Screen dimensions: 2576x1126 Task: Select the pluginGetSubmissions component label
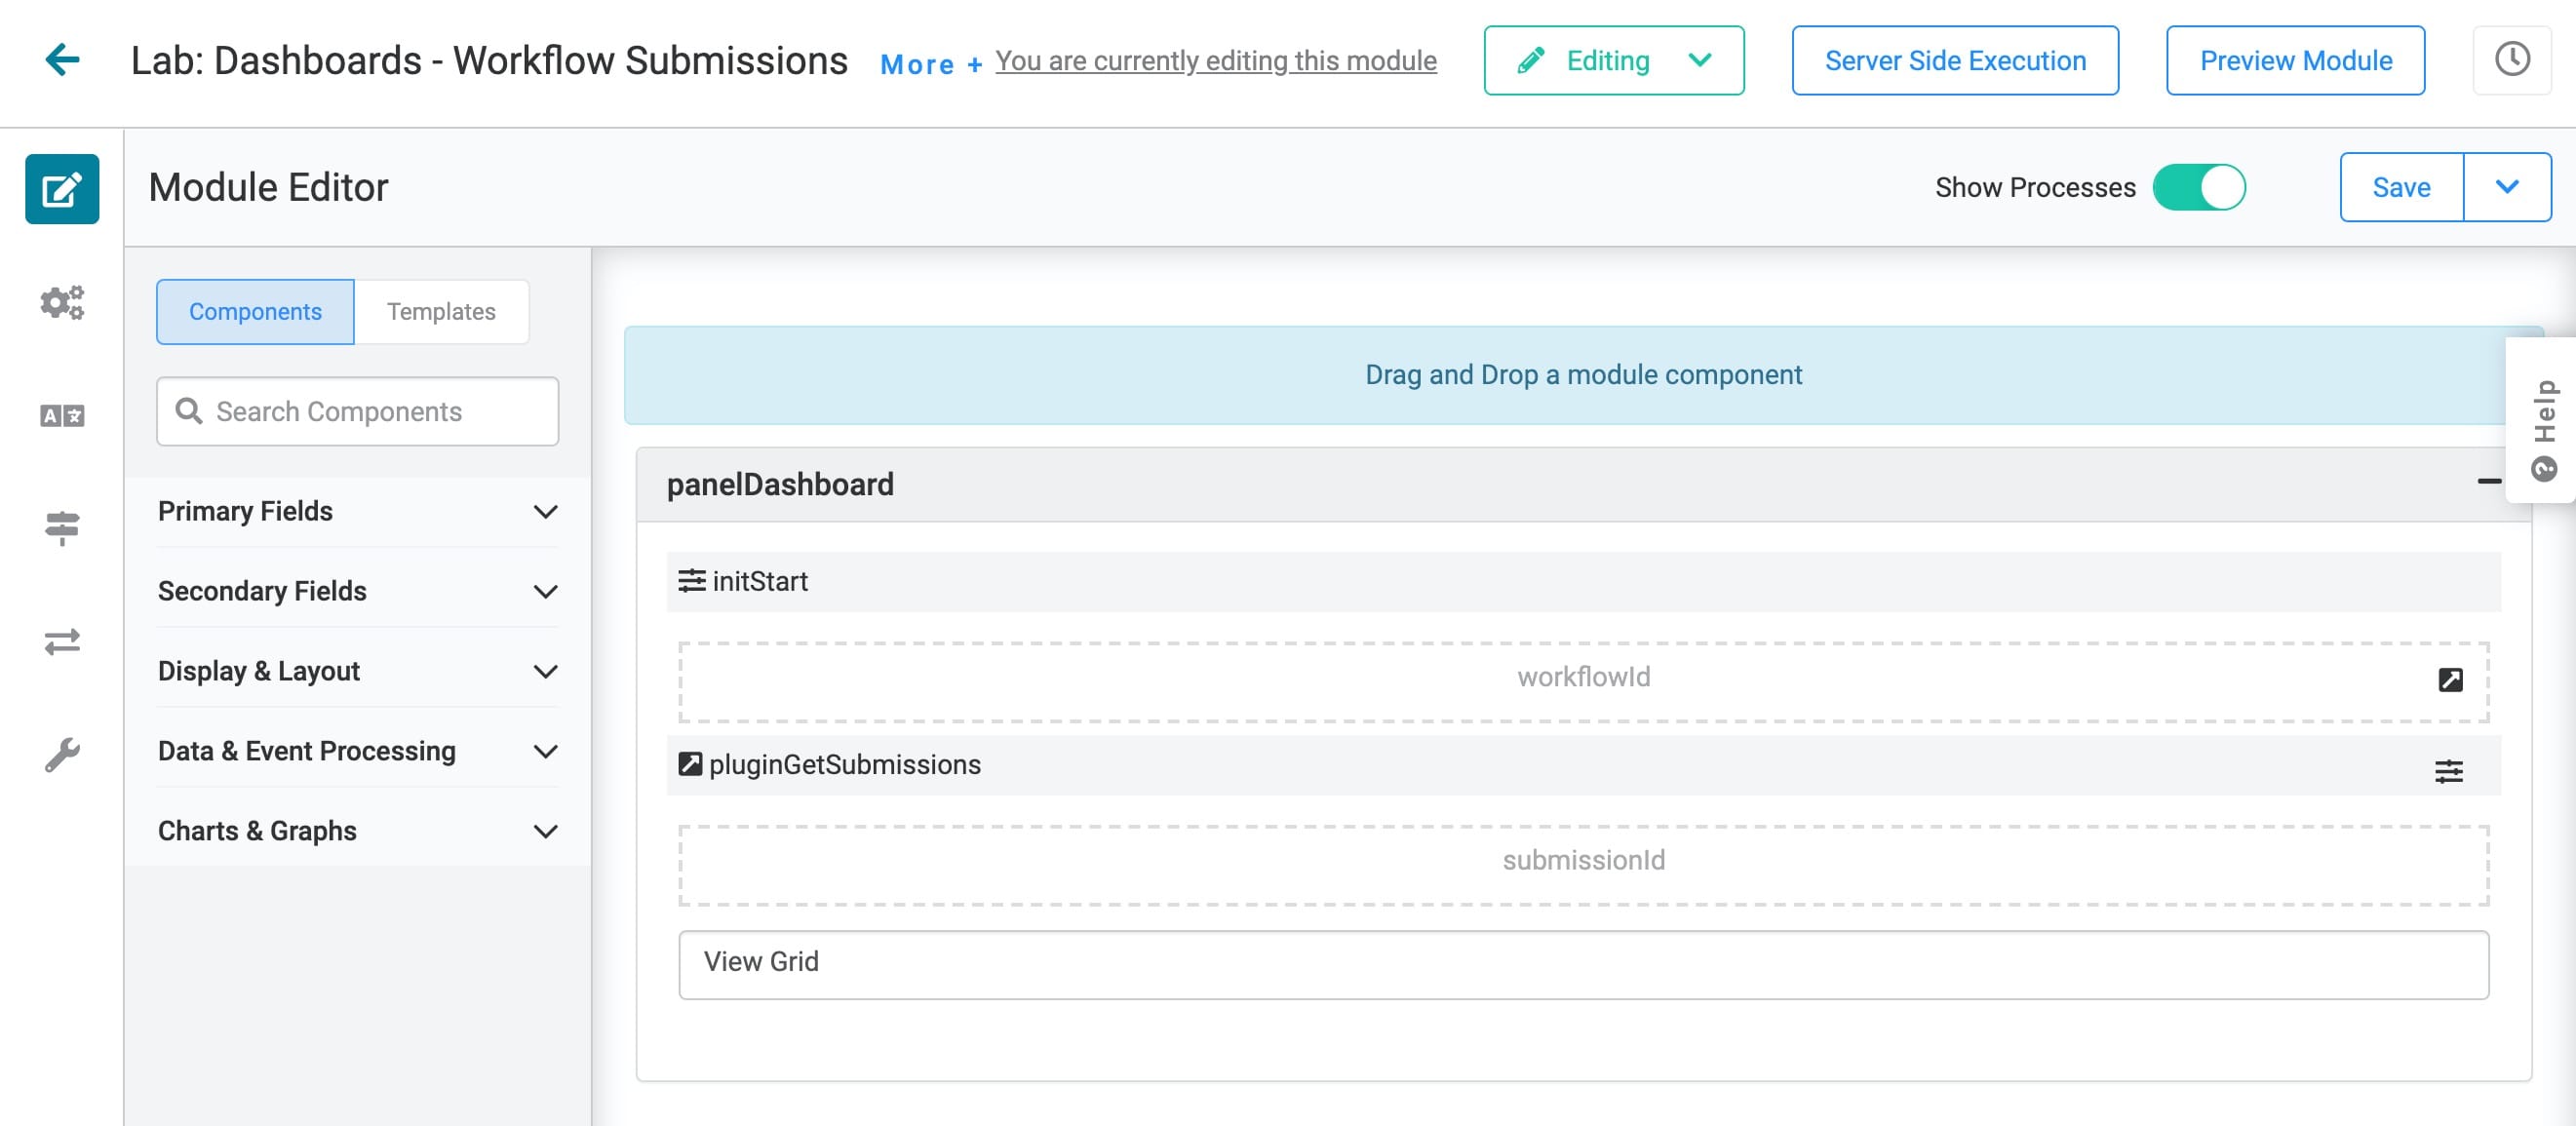click(844, 764)
